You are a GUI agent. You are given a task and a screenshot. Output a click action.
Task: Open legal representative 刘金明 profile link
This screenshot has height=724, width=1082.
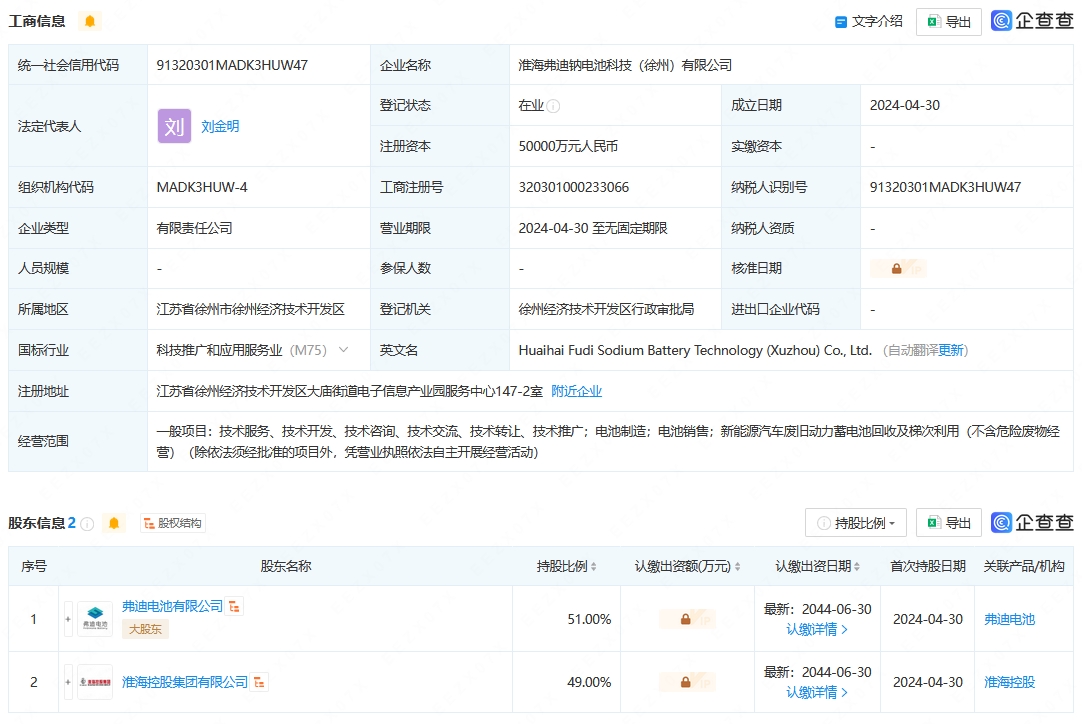(x=220, y=126)
